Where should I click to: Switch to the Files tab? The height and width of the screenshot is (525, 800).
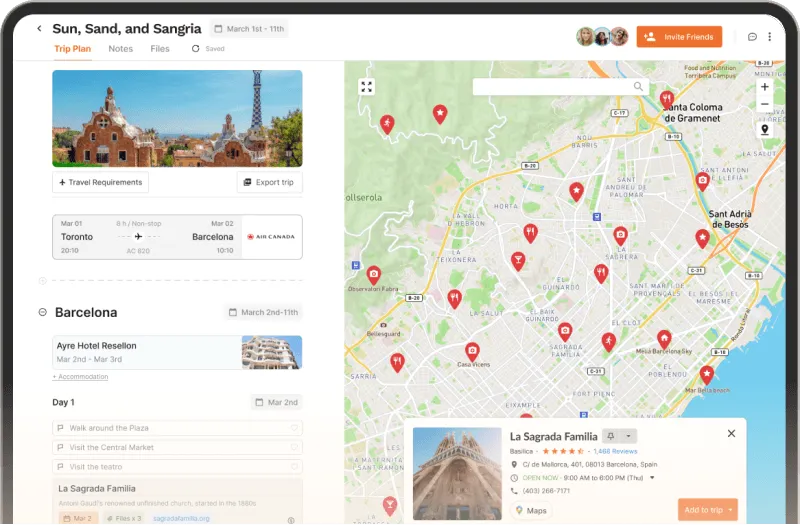click(160, 49)
